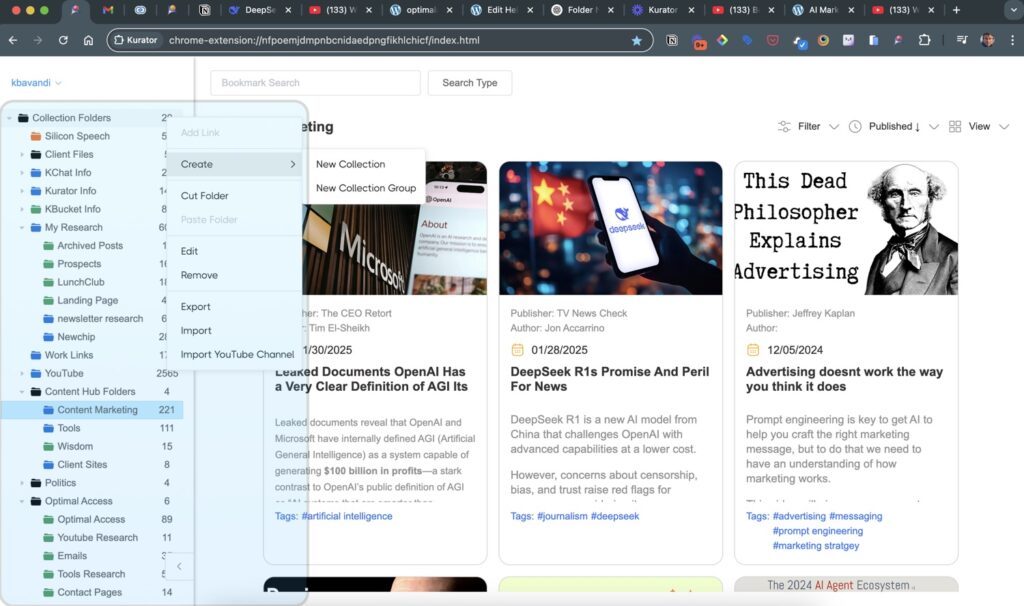1024x606 pixels.
Task: Open the kbavandi account dropdown
Action: click(36, 82)
